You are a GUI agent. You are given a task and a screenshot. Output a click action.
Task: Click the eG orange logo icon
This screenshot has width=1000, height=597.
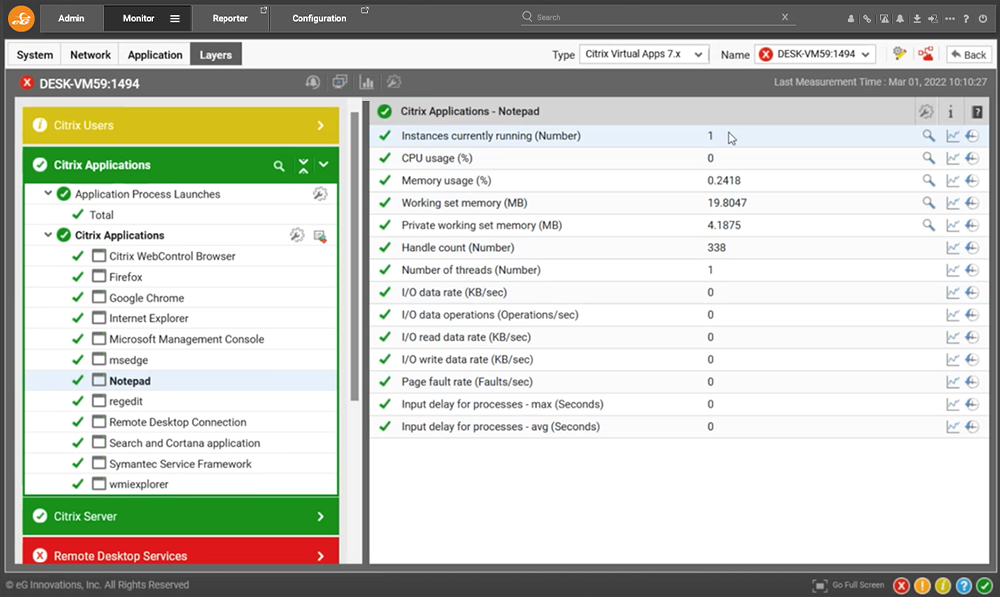coord(21,18)
